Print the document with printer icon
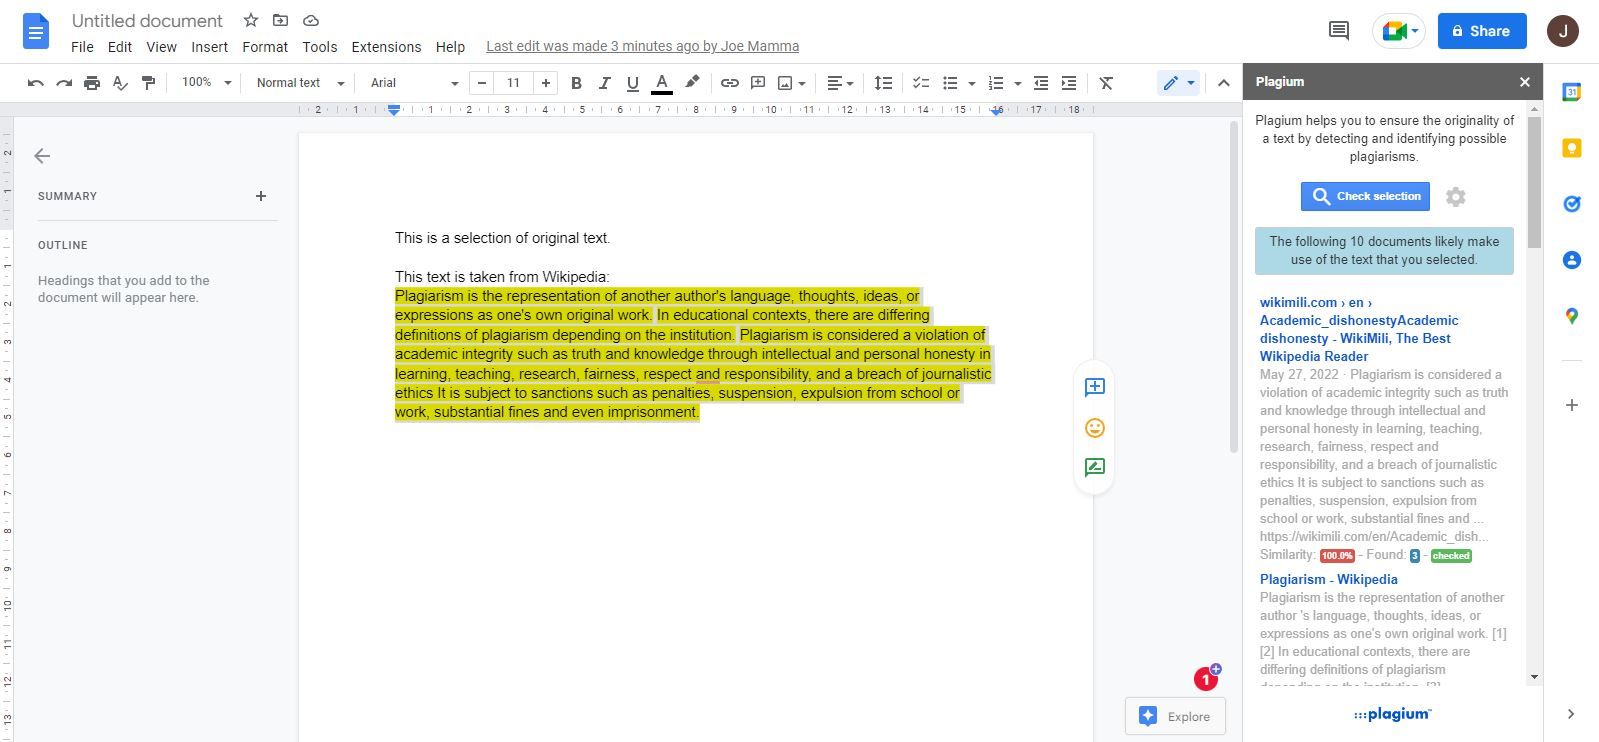 tap(92, 83)
